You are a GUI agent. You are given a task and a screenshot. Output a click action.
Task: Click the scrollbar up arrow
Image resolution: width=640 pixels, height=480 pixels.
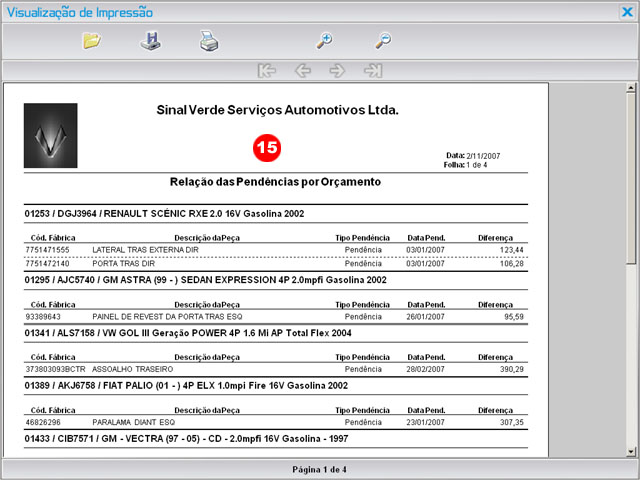631,87
